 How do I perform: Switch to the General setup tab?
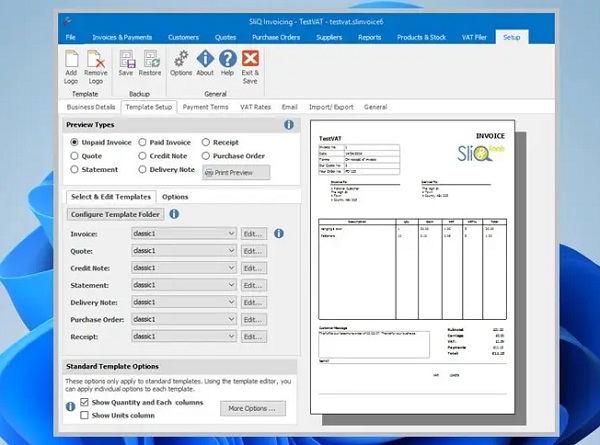point(375,107)
